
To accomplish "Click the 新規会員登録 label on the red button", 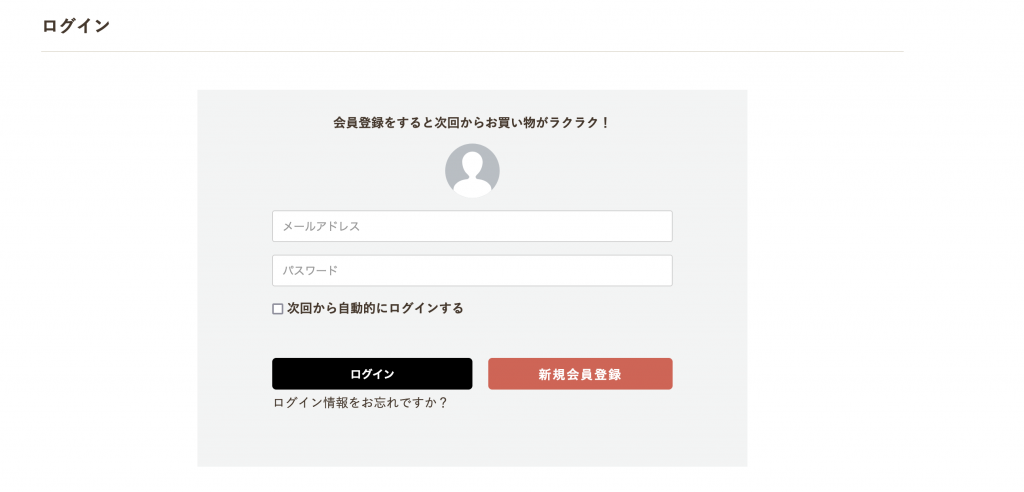I will point(580,374).
